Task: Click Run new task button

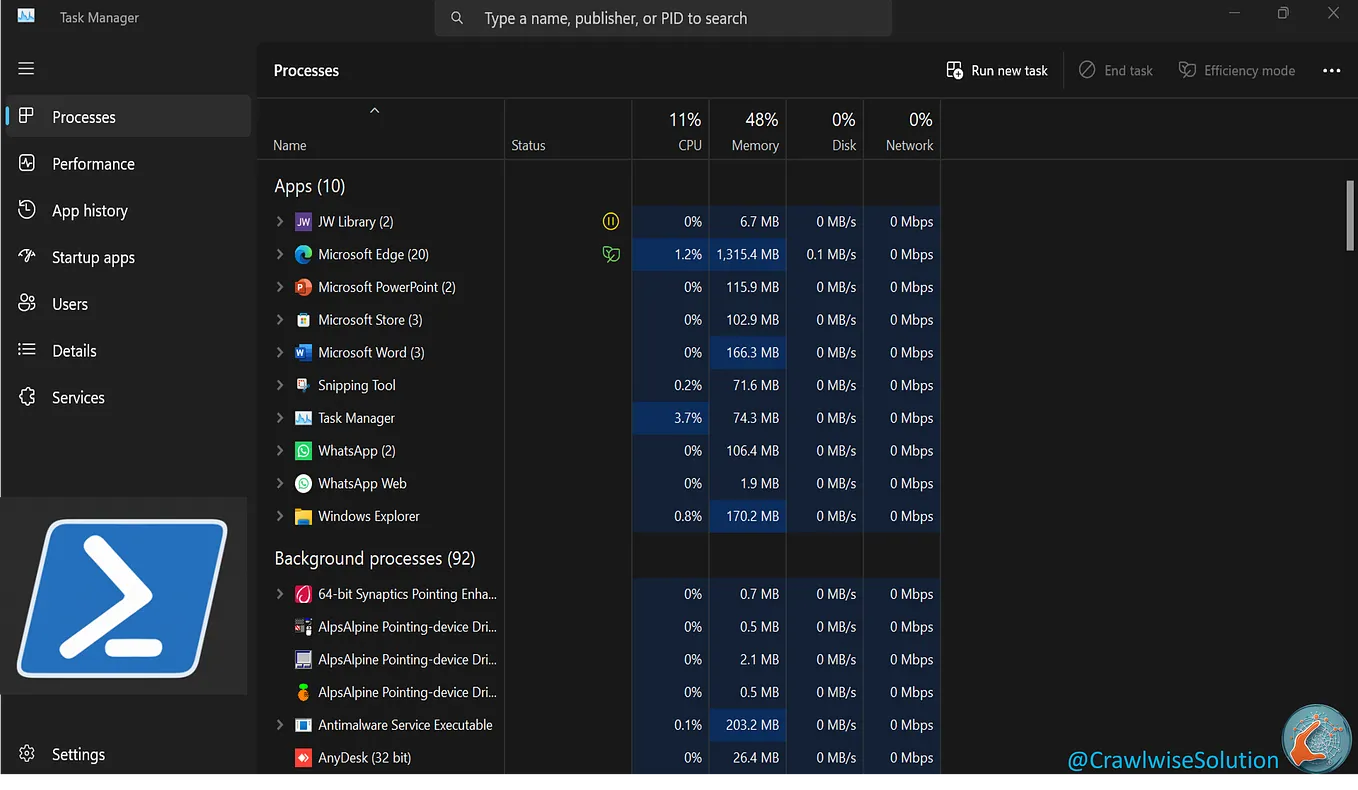Action: click(x=997, y=70)
